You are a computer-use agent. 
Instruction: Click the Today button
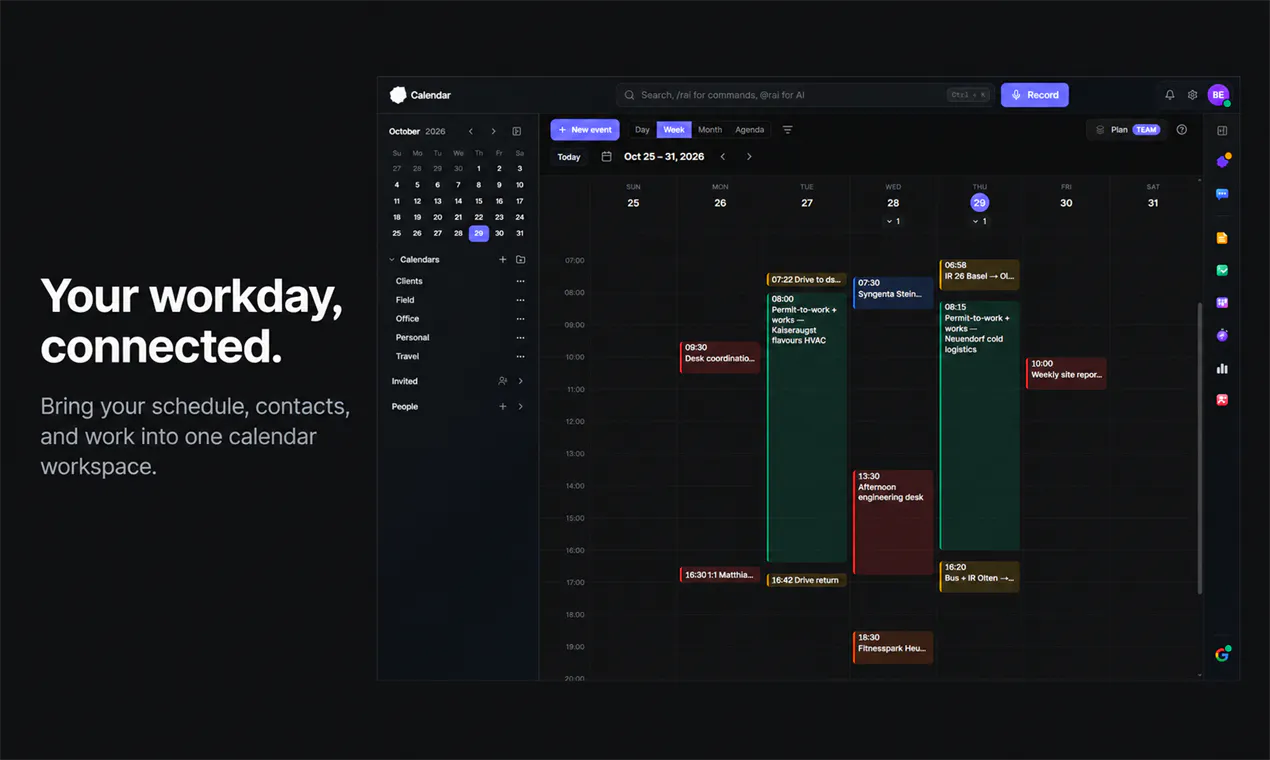pyautogui.click(x=569, y=157)
